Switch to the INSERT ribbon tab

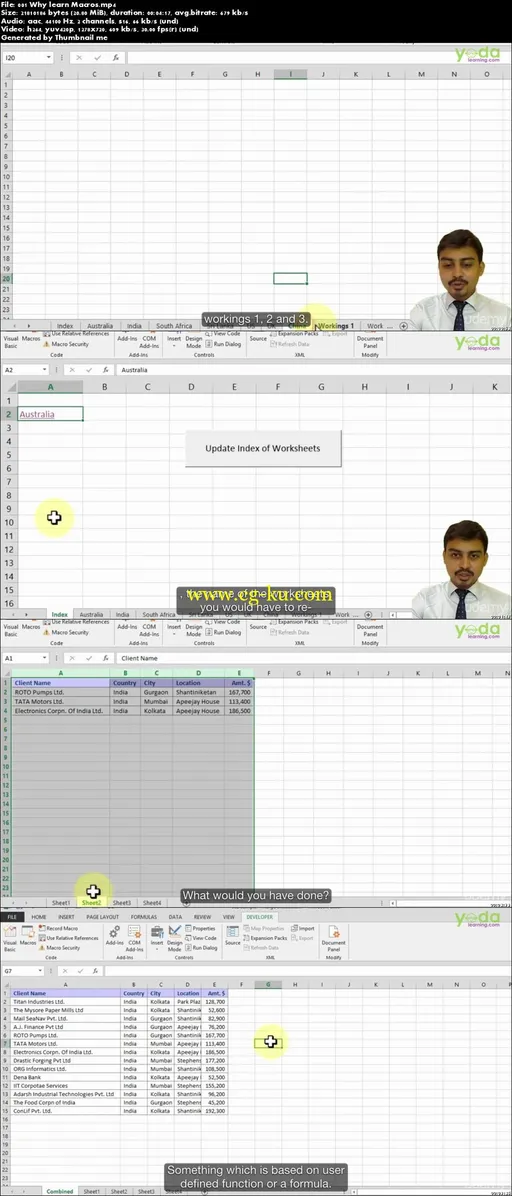[x=66, y=917]
